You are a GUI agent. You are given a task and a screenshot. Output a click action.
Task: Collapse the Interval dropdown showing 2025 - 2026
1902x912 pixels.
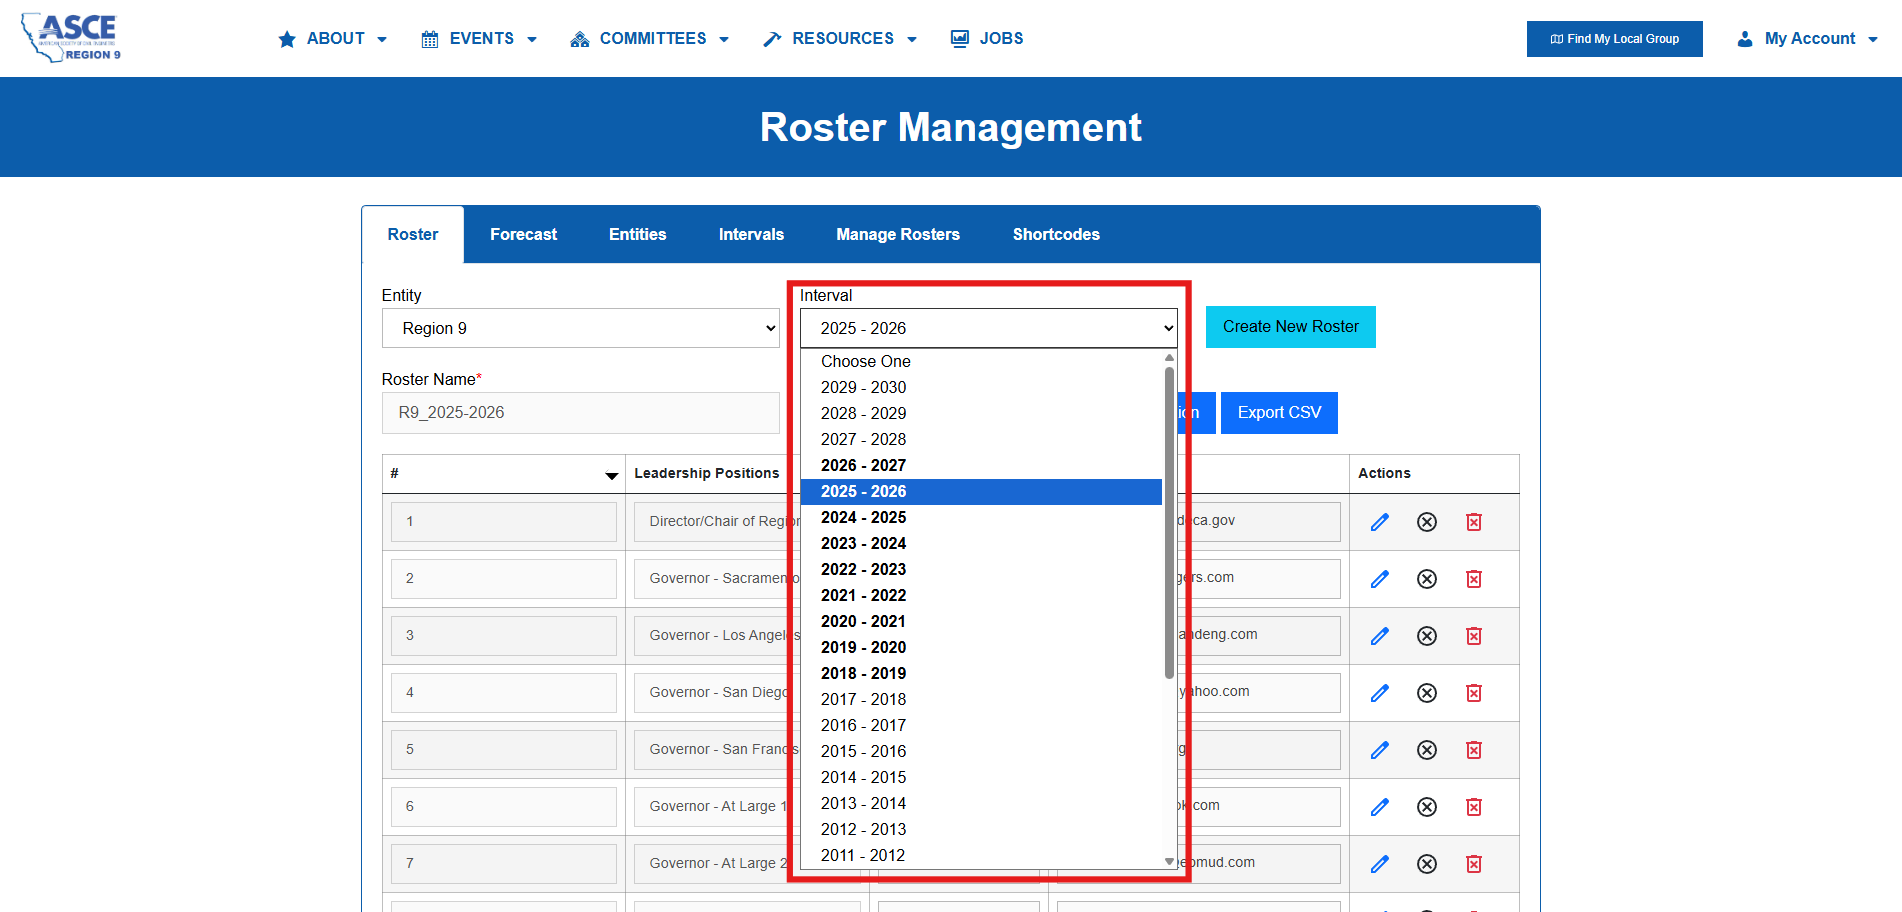click(989, 328)
